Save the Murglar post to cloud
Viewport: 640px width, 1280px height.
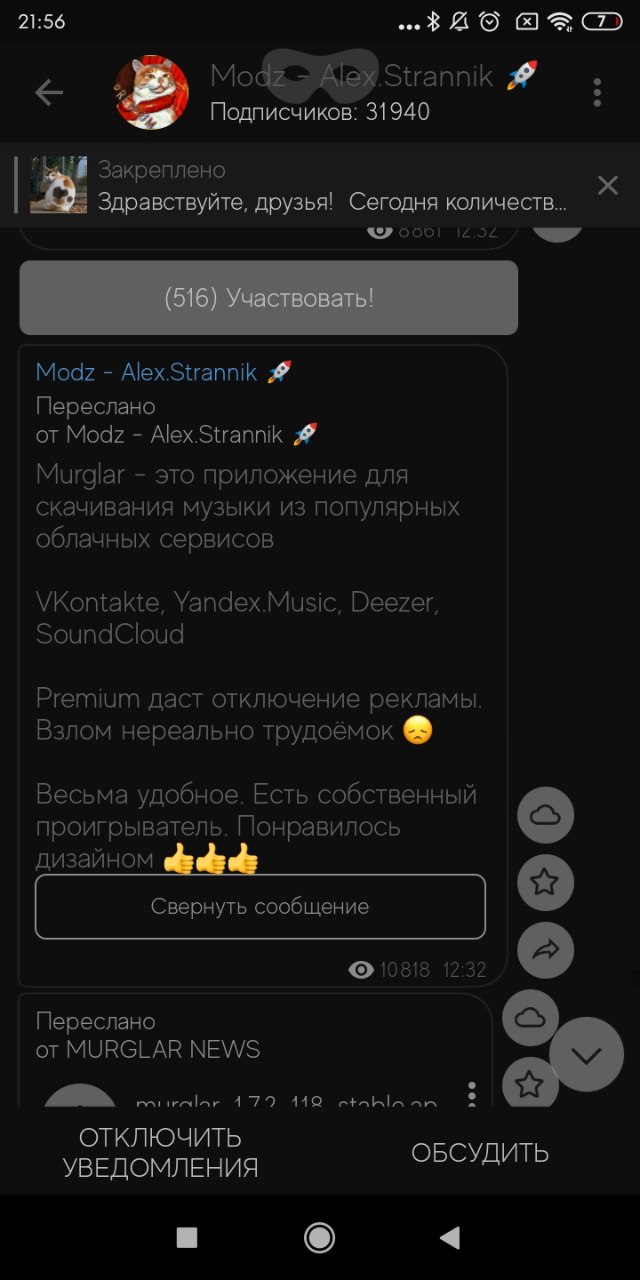click(545, 816)
